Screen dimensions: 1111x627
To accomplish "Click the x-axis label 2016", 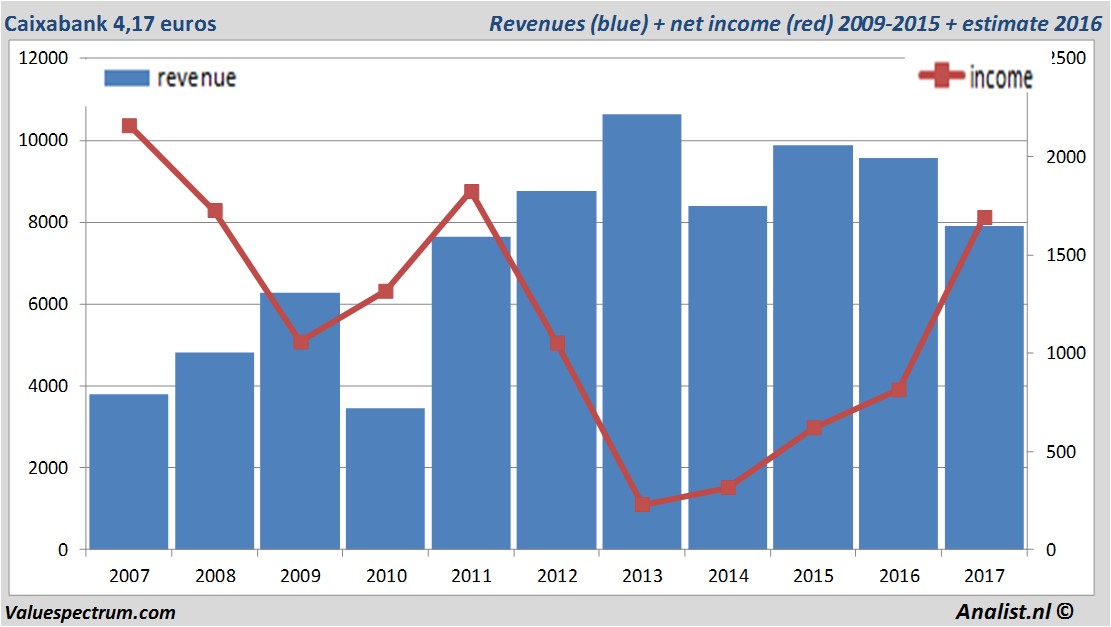I will click(x=899, y=575).
